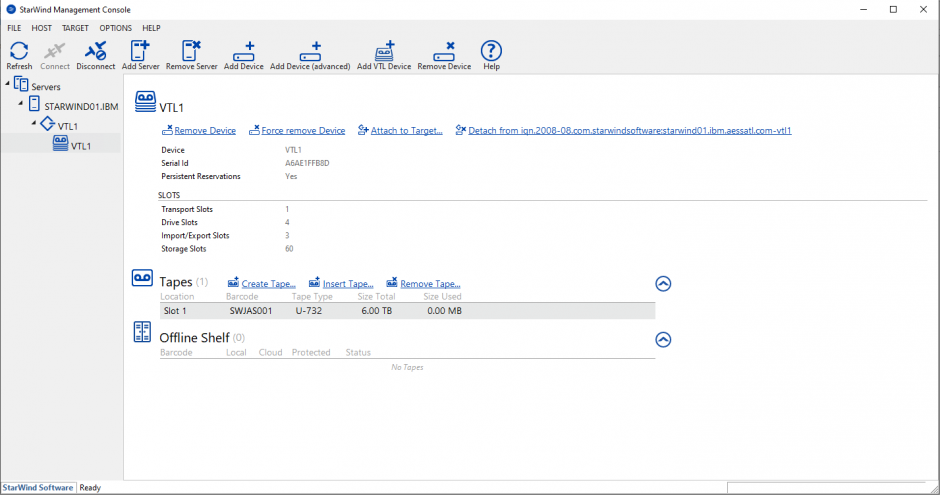Click the Location column header
This screenshot has height=495, width=940.
point(177,296)
